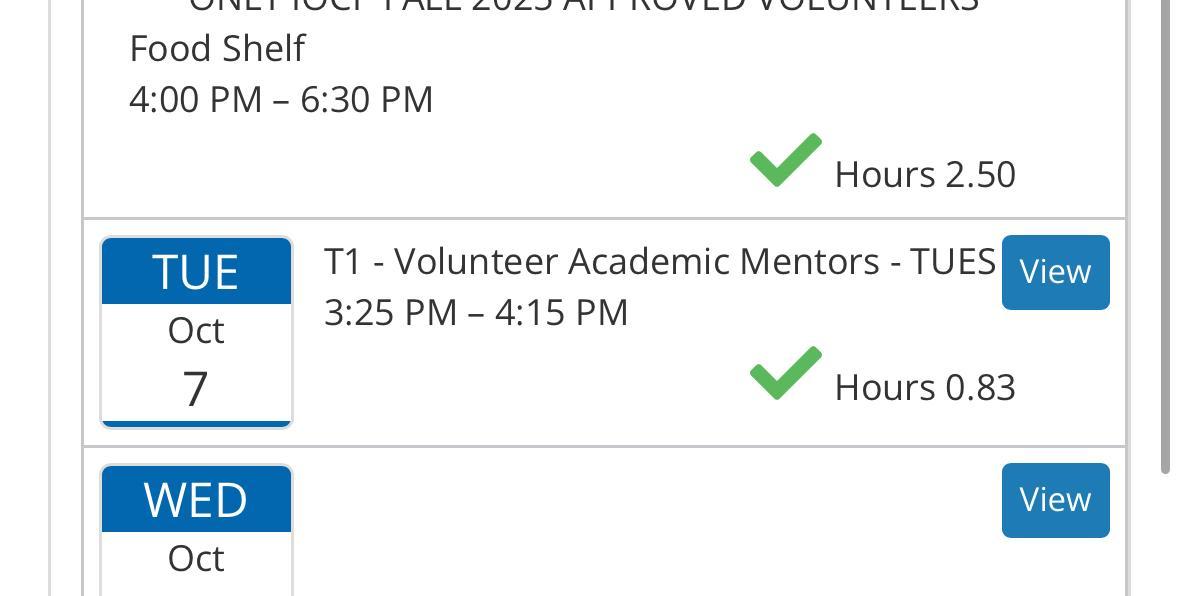Click the blue WED day header
The height and width of the screenshot is (596, 1179).
[x=196, y=500]
